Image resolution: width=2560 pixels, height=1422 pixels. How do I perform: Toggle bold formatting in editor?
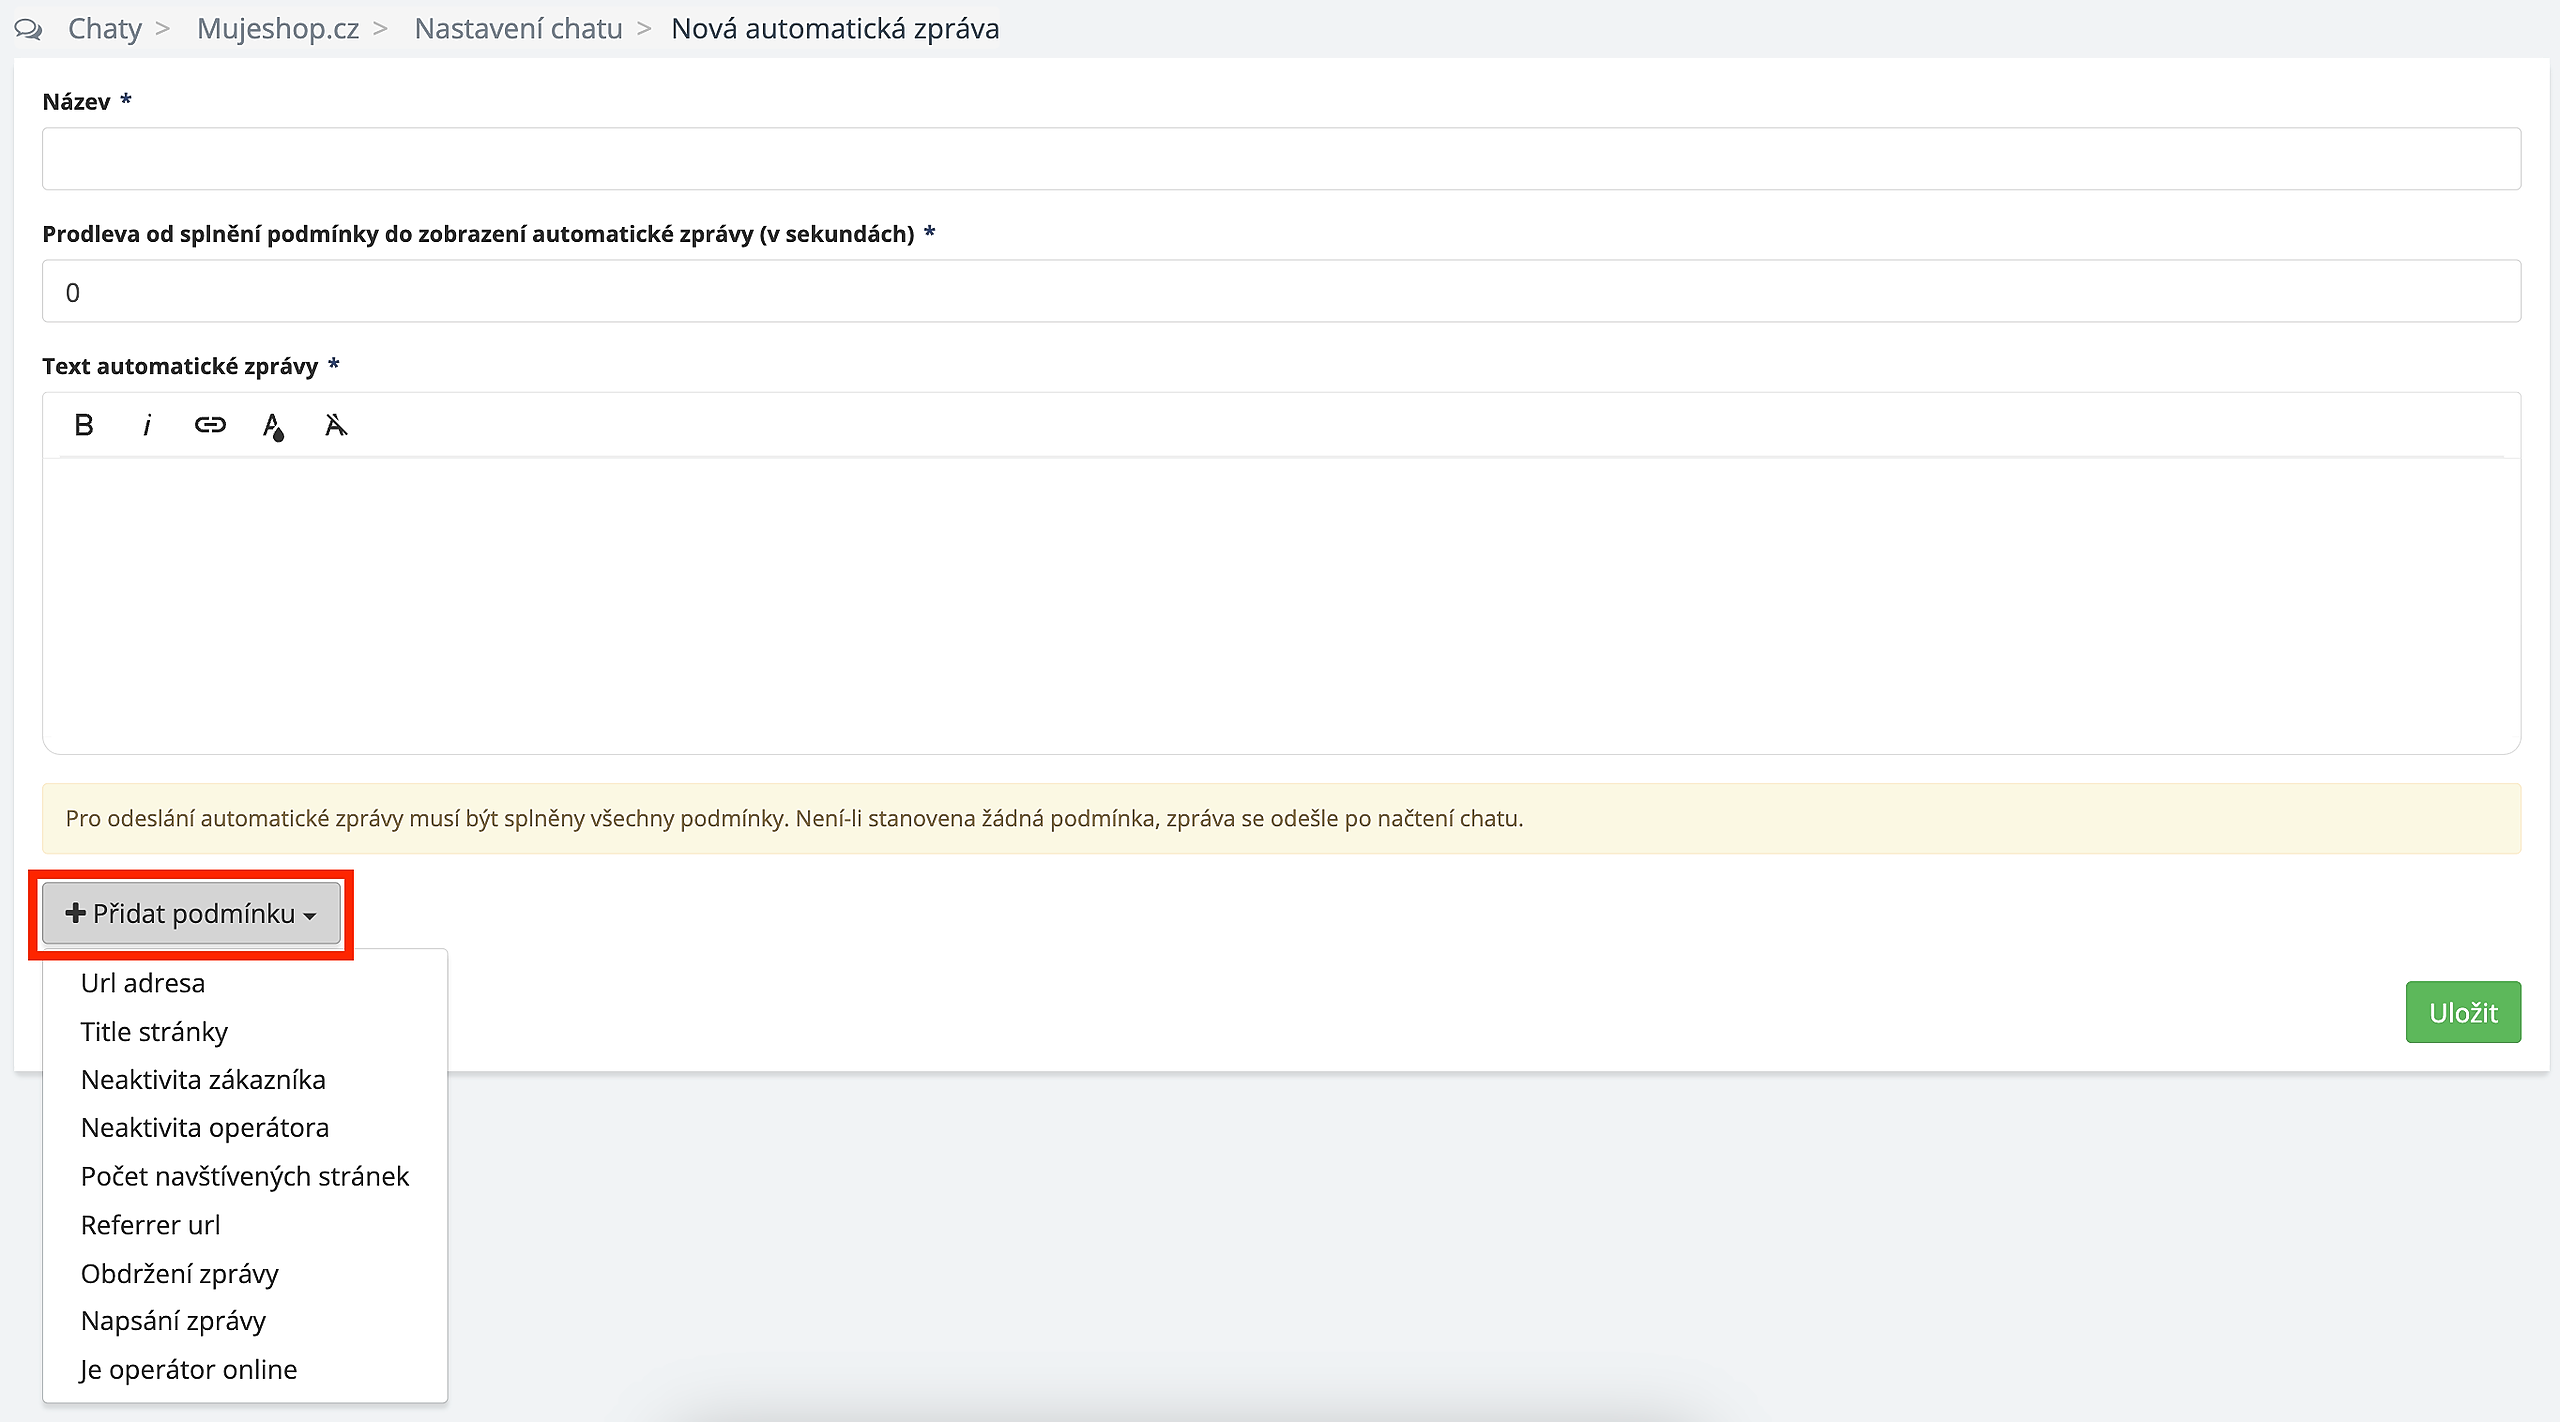pos(84,425)
